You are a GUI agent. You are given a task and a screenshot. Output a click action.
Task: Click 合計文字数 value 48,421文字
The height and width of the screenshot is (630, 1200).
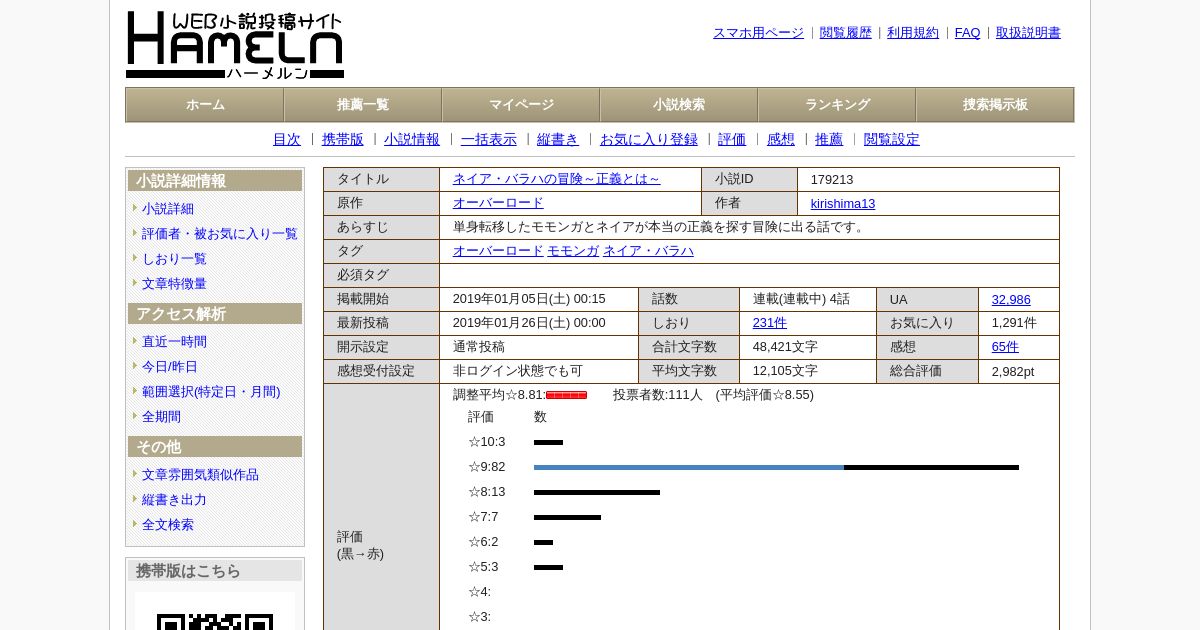[x=785, y=347]
